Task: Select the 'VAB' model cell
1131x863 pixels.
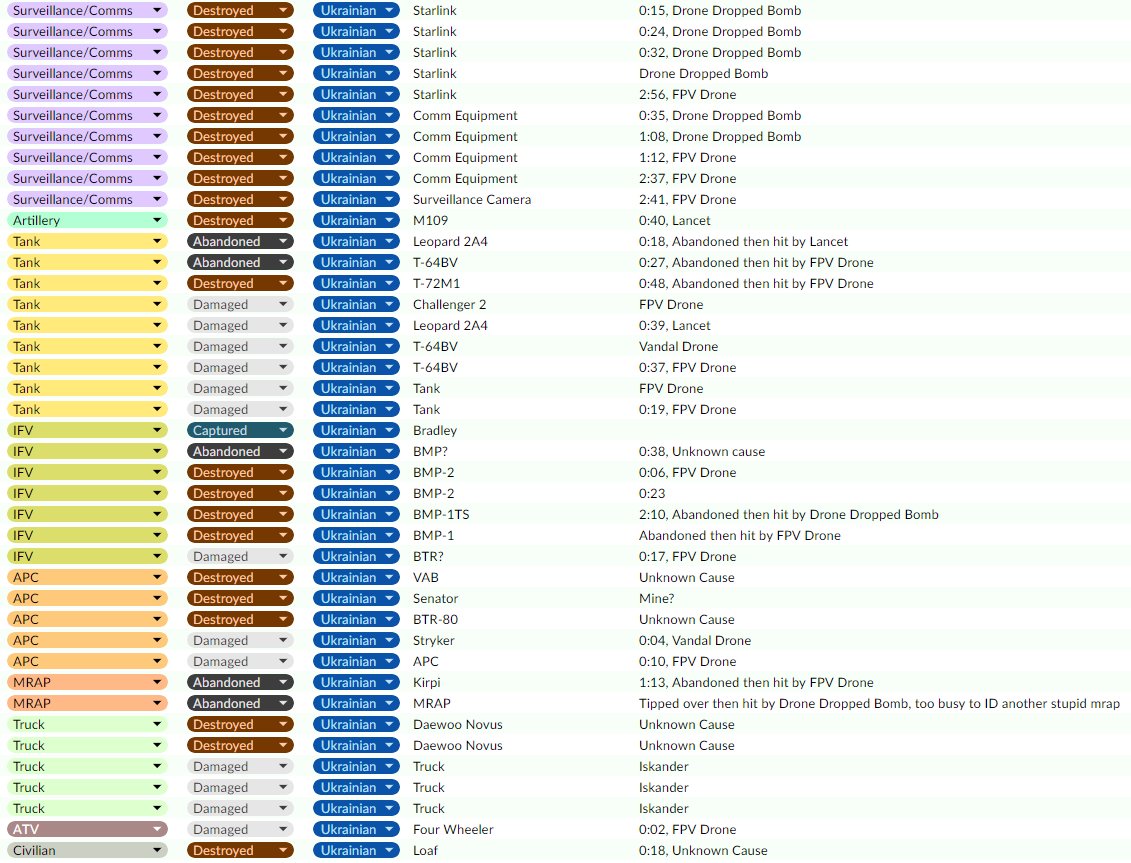Action: point(426,577)
